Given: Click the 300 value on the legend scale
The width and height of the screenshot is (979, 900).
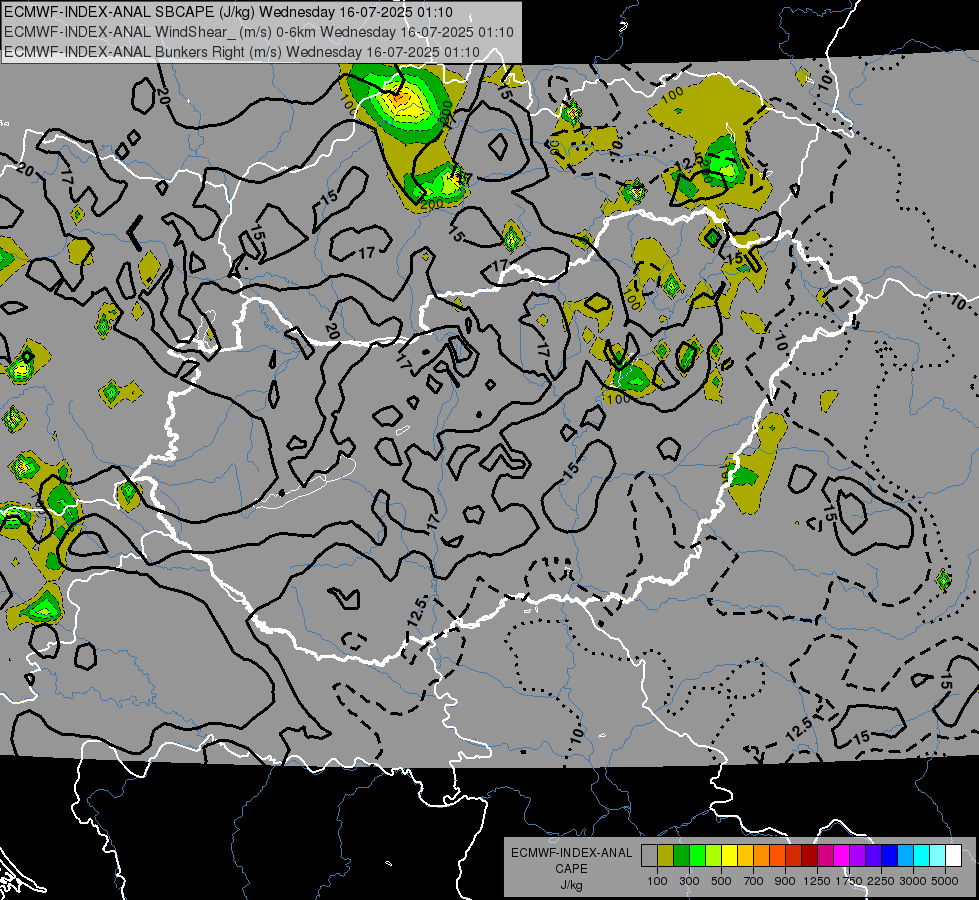Looking at the screenshot, I should click(689, 881).
